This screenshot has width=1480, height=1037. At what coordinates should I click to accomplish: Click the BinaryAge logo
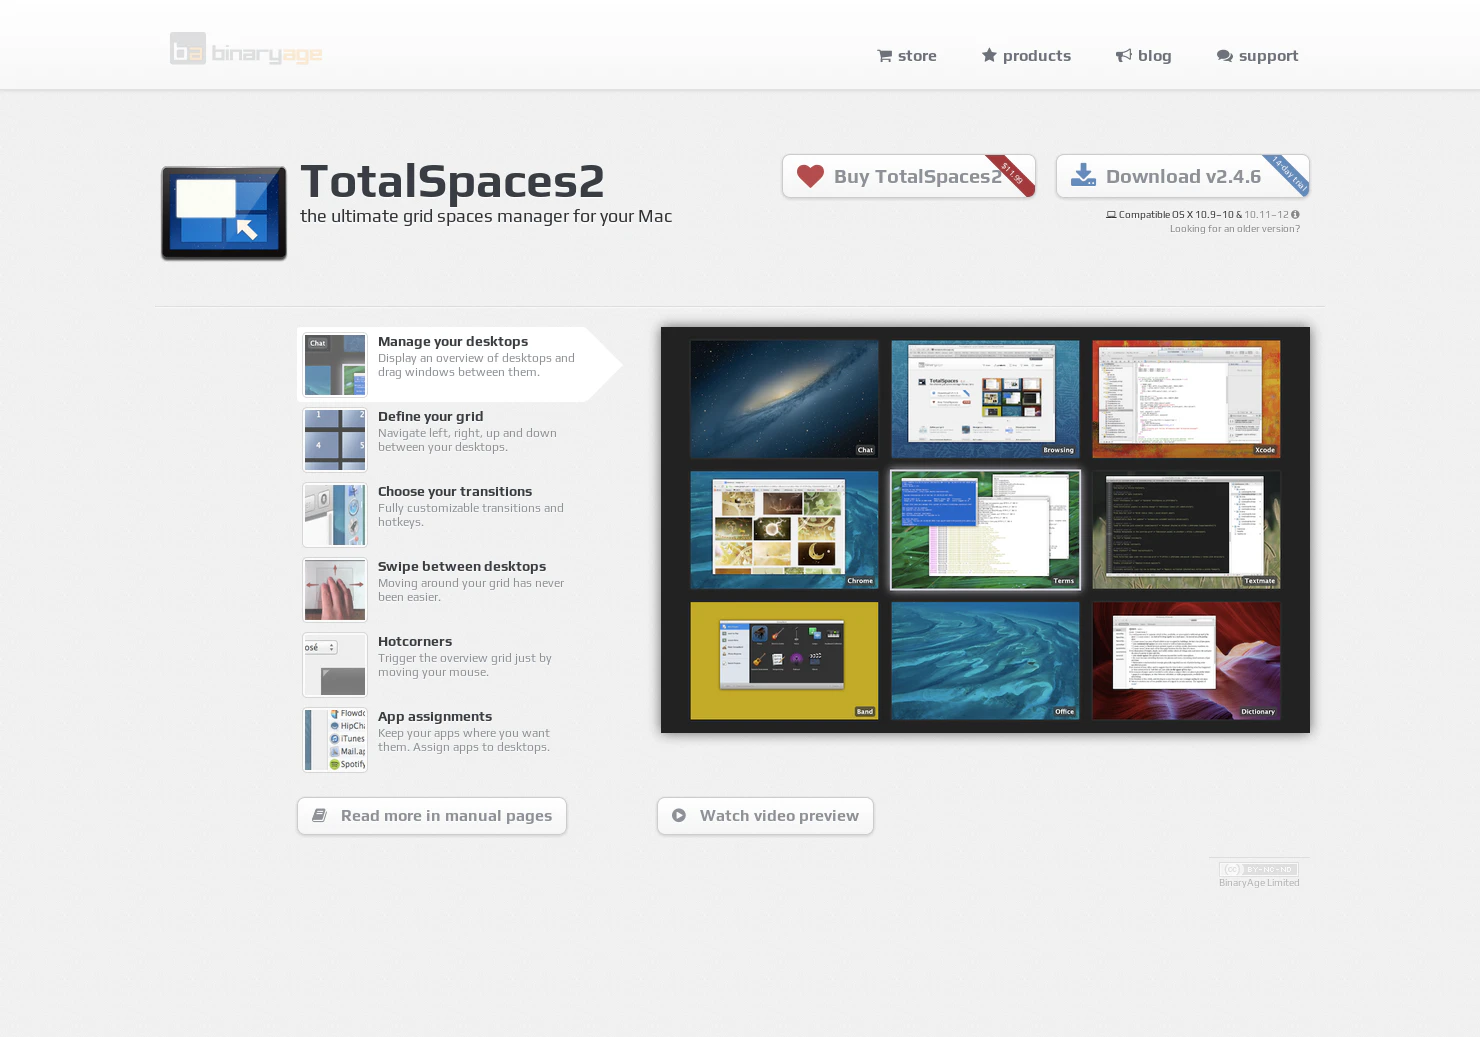click(246, 49)
